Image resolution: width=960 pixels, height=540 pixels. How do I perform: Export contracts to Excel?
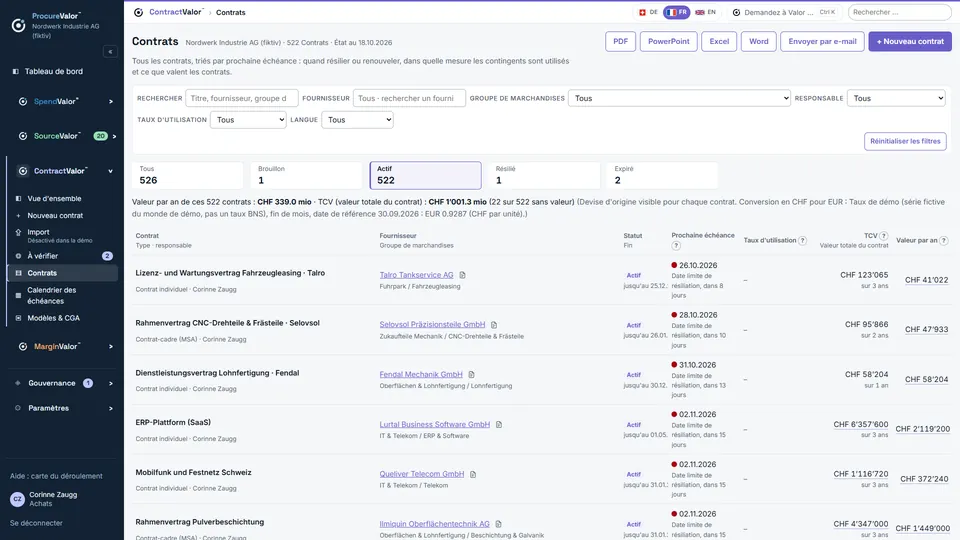tap(719, 42)
